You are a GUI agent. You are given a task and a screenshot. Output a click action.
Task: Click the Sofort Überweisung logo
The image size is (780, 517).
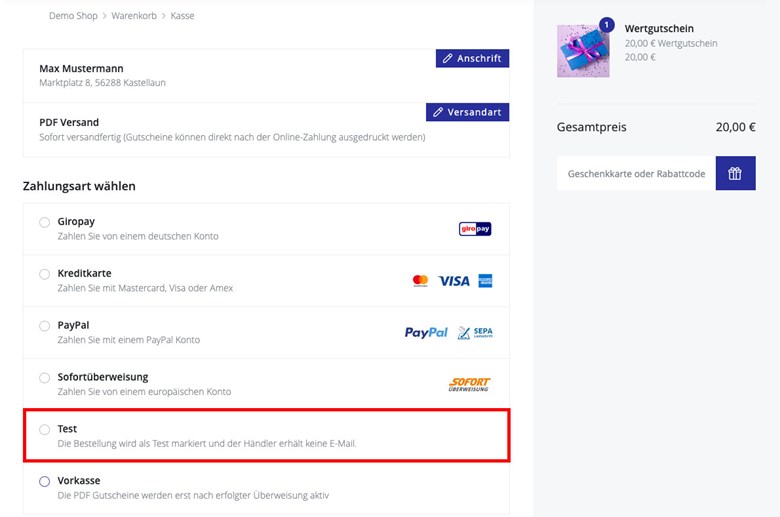pyautogui.click(x=469, y=384)
